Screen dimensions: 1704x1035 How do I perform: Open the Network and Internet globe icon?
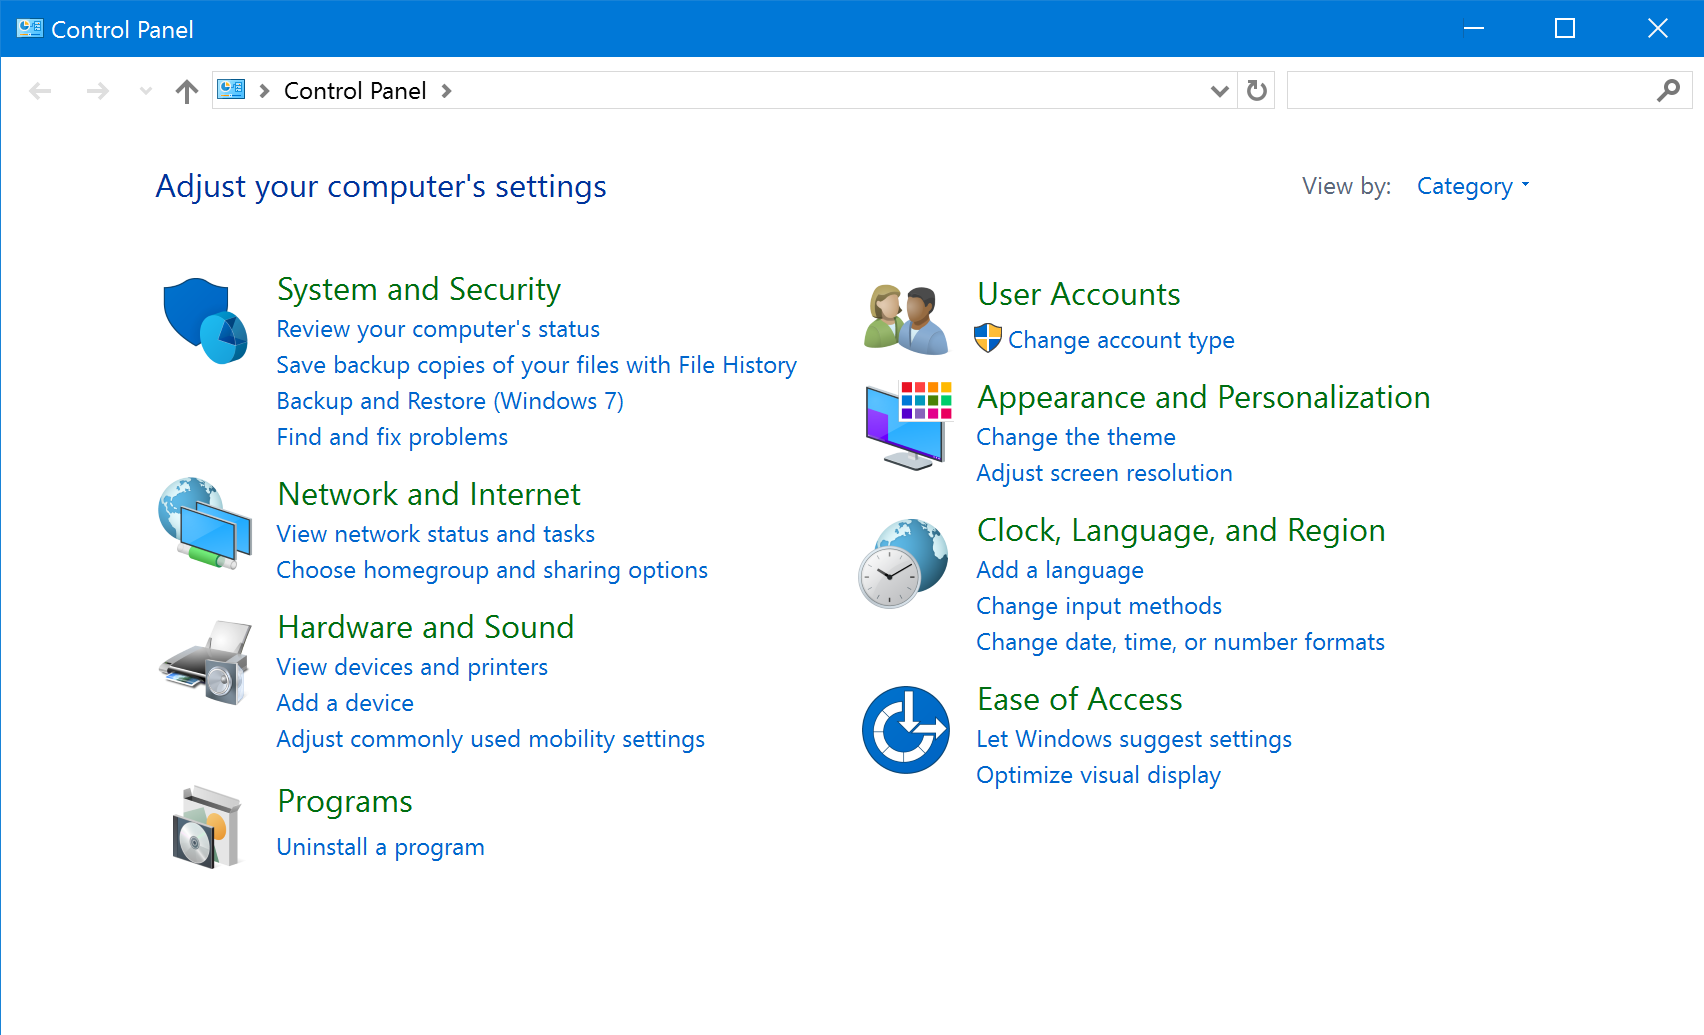205,523
